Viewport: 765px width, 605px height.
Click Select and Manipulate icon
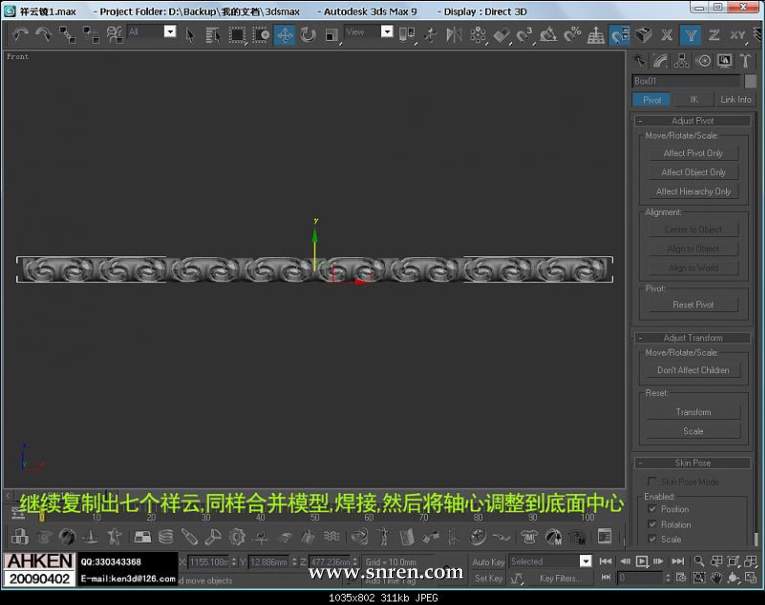point(430,35)
